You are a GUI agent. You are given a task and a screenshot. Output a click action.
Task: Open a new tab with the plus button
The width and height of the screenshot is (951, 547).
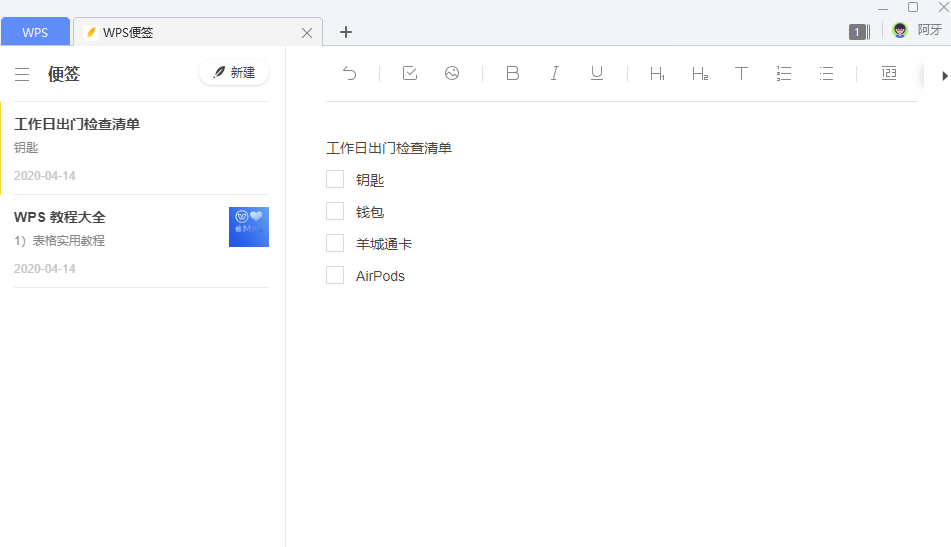[x=346, y=32]
